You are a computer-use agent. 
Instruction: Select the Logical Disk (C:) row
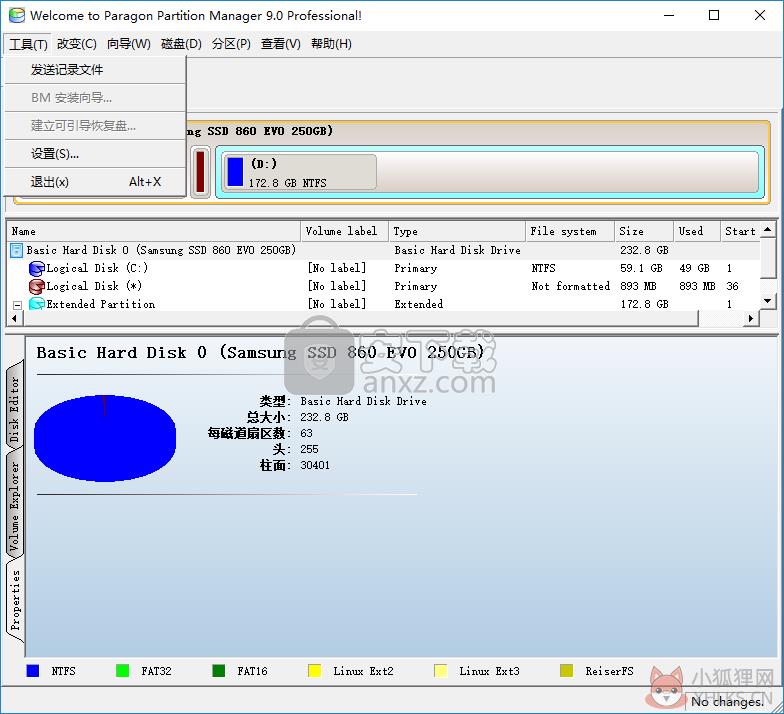[x=384, y=268]
